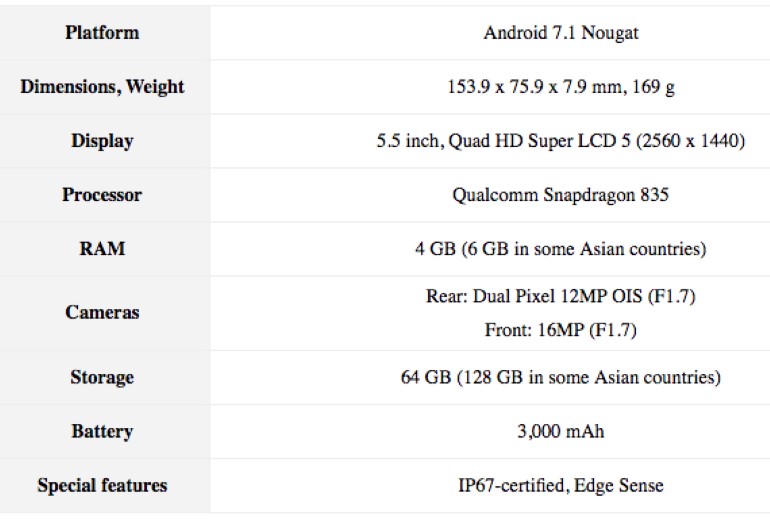The width and height of the screenshot is (770, 519).
Task: Click the Cameras row label
Action: [x=102, y=312]
